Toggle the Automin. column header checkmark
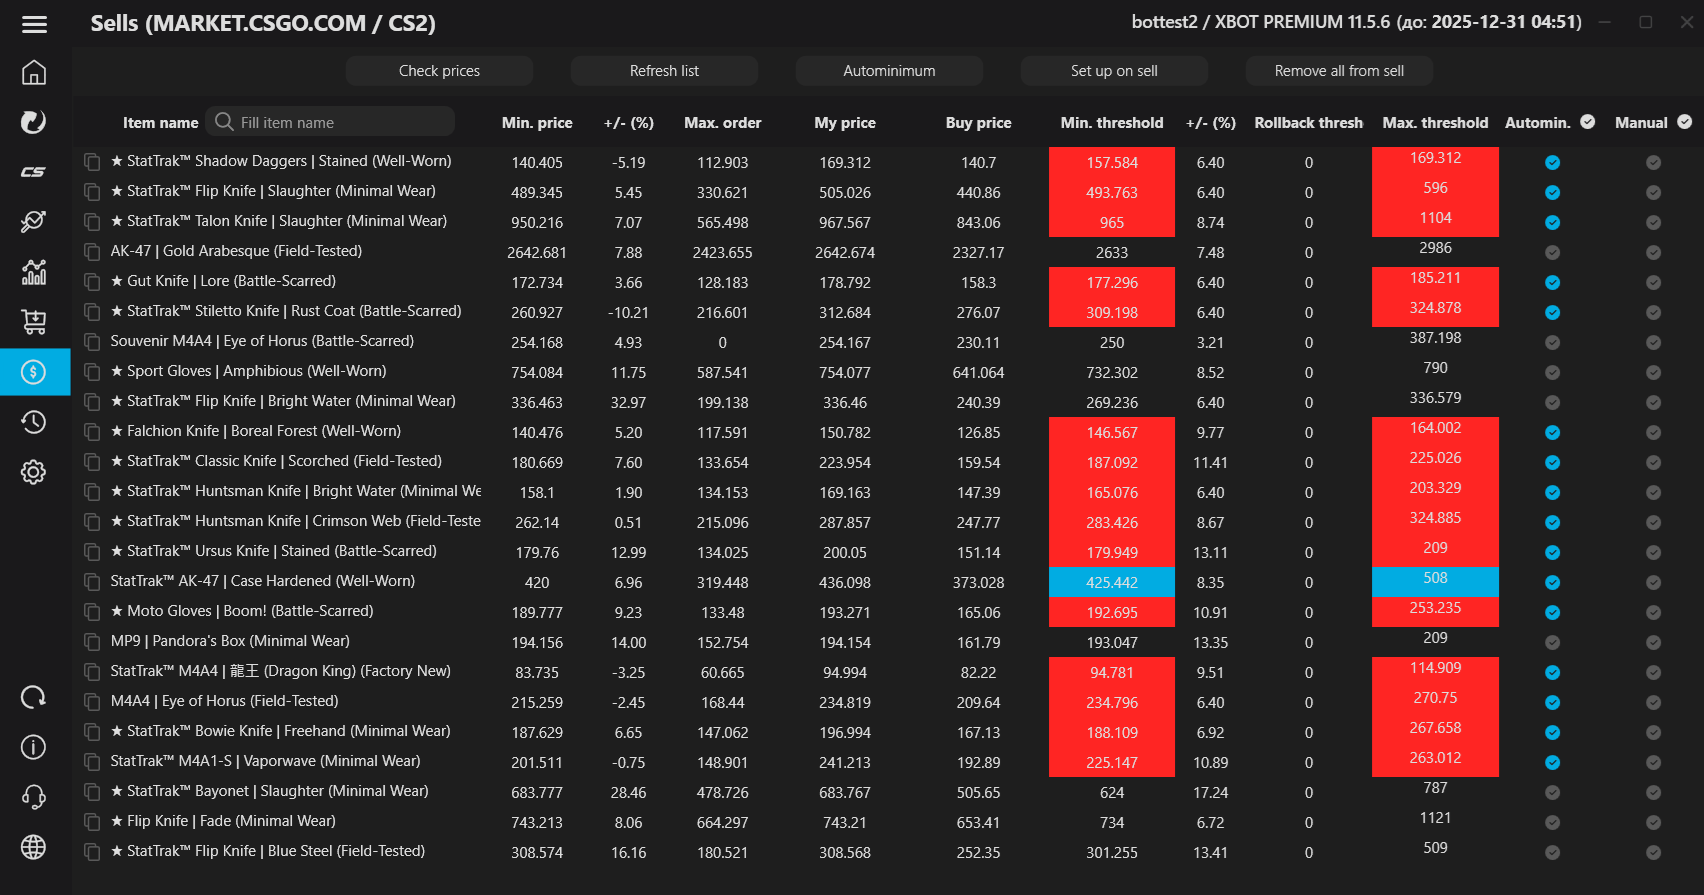1704x895 pixels. tap(1587, 122)
